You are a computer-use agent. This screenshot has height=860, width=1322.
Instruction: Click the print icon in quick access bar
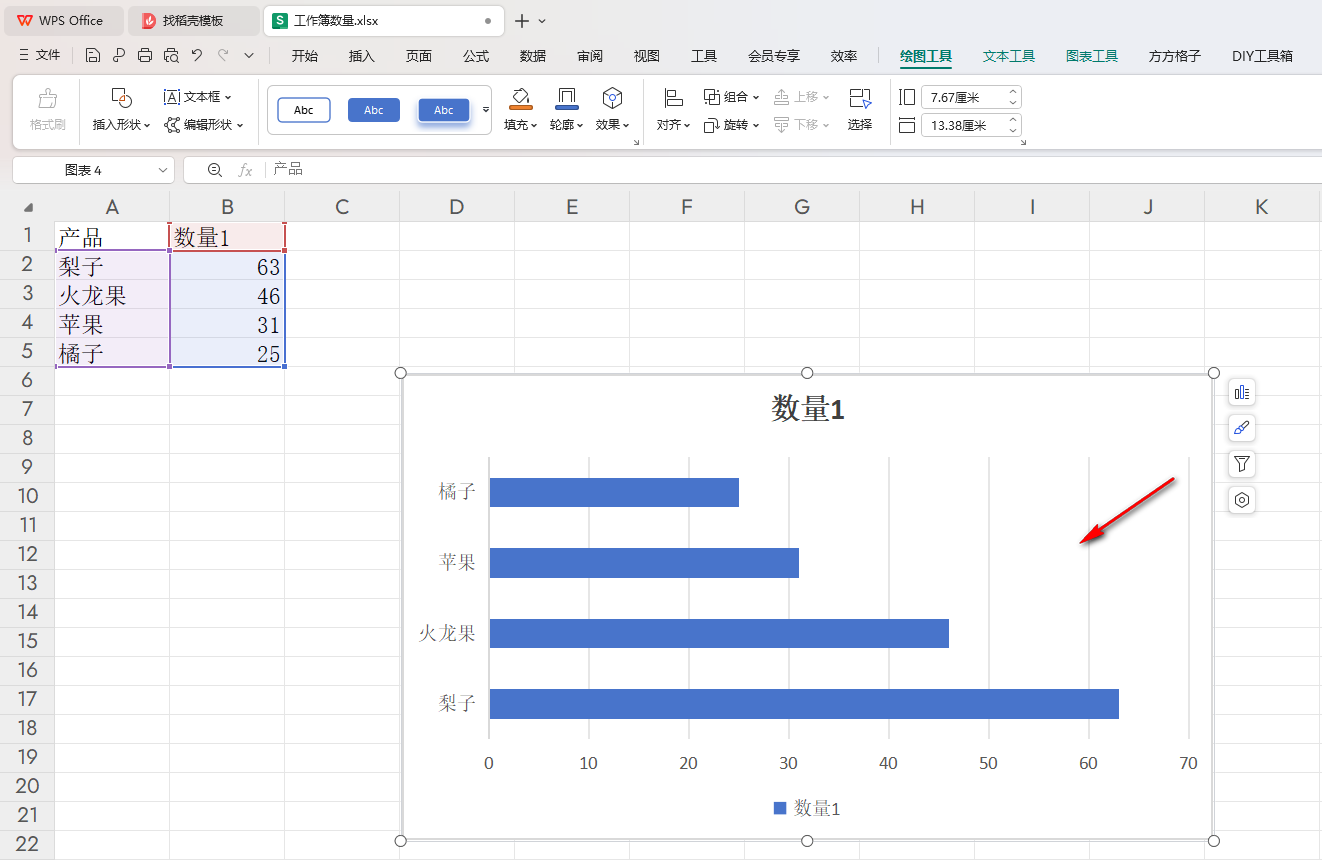pos(145,56)
